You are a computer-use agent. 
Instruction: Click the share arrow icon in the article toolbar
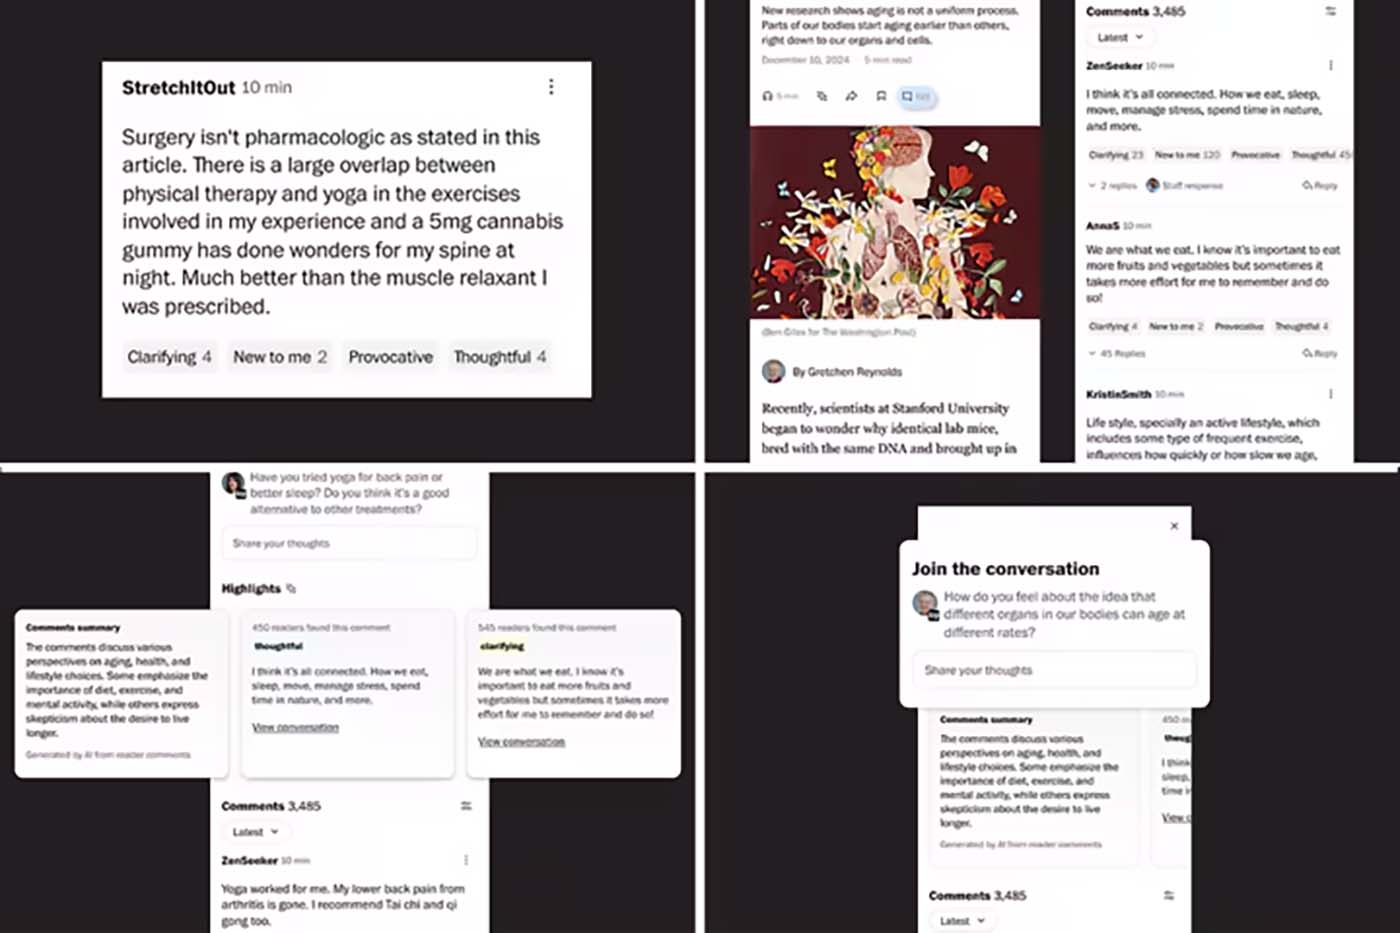851,96
